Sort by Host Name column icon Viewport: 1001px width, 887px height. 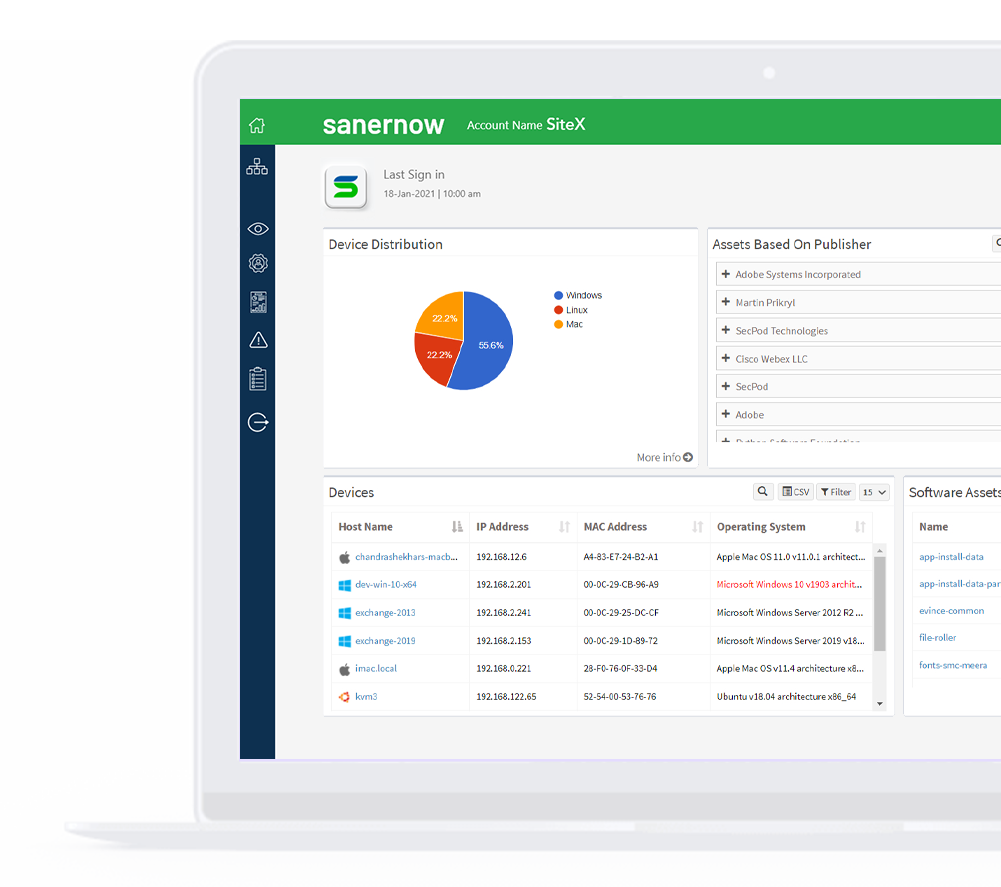click(457, 527)
